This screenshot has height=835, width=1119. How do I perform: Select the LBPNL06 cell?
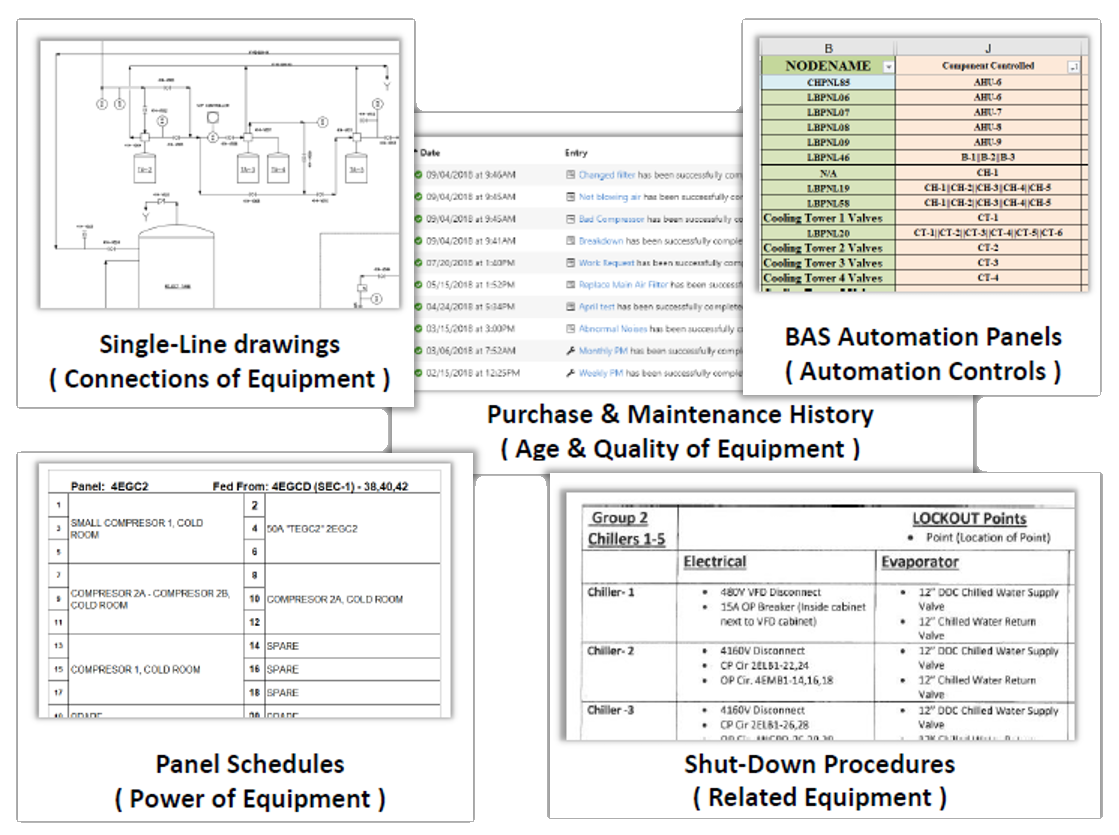(x=828, y=97)
